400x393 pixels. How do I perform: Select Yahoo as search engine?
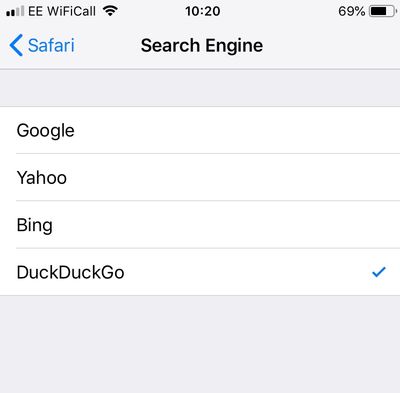[x=200, y=177]
